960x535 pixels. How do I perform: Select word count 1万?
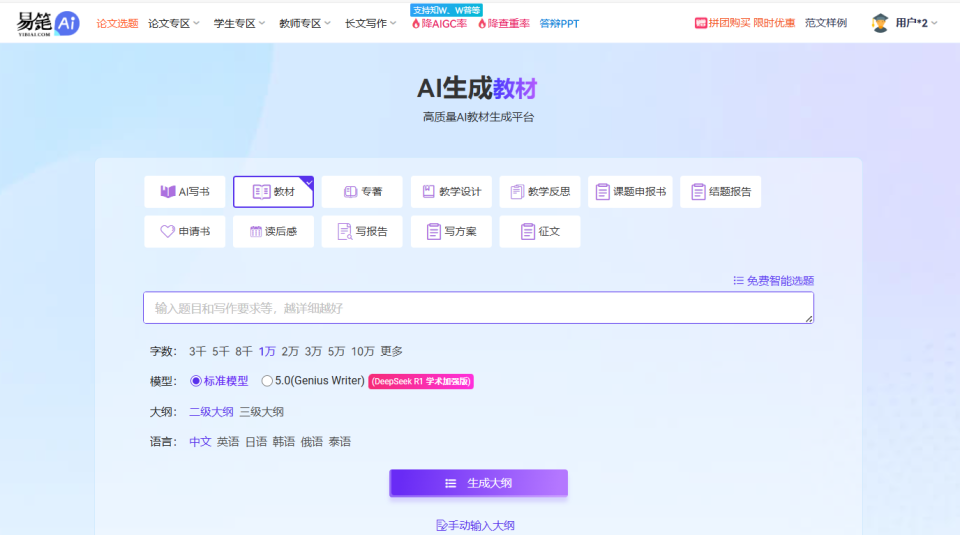[267, 351]
